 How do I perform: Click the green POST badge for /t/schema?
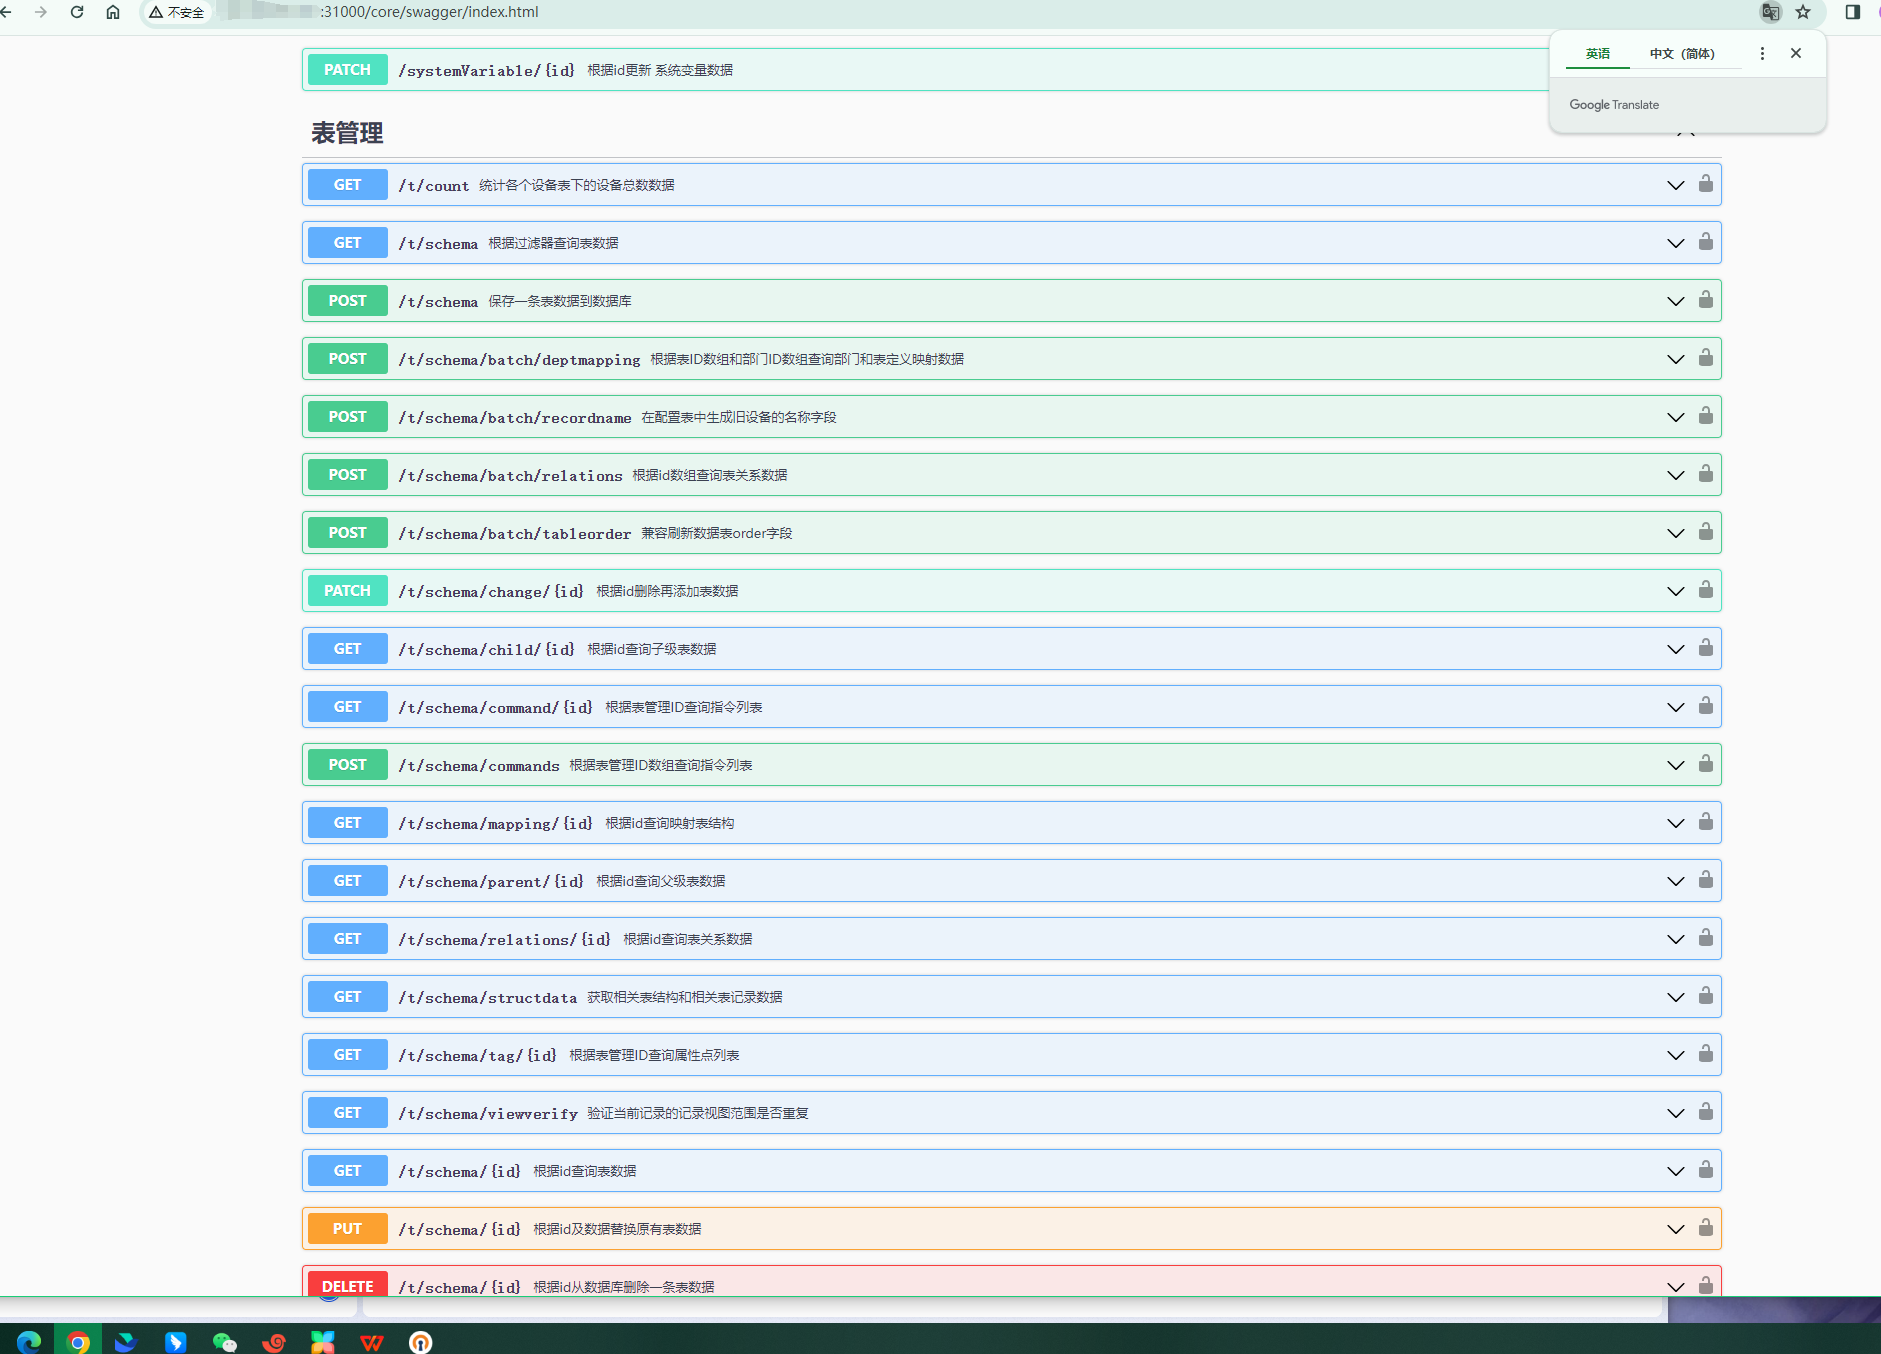click(x=347, y=301)
